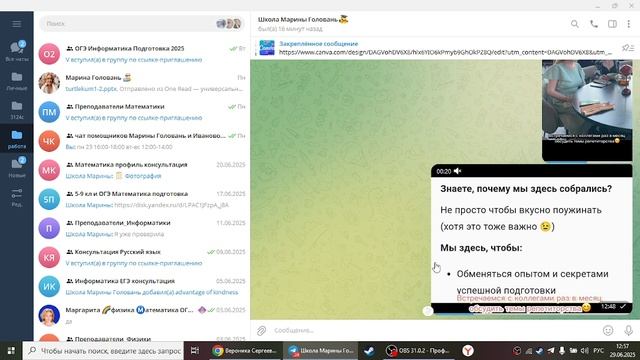This screenshot has height=360, width=640.
Task: Open the 'Новые' chat folder
Action: 17,168
